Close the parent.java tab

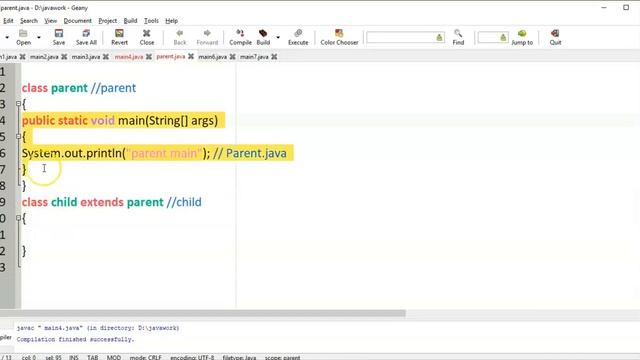191,56
